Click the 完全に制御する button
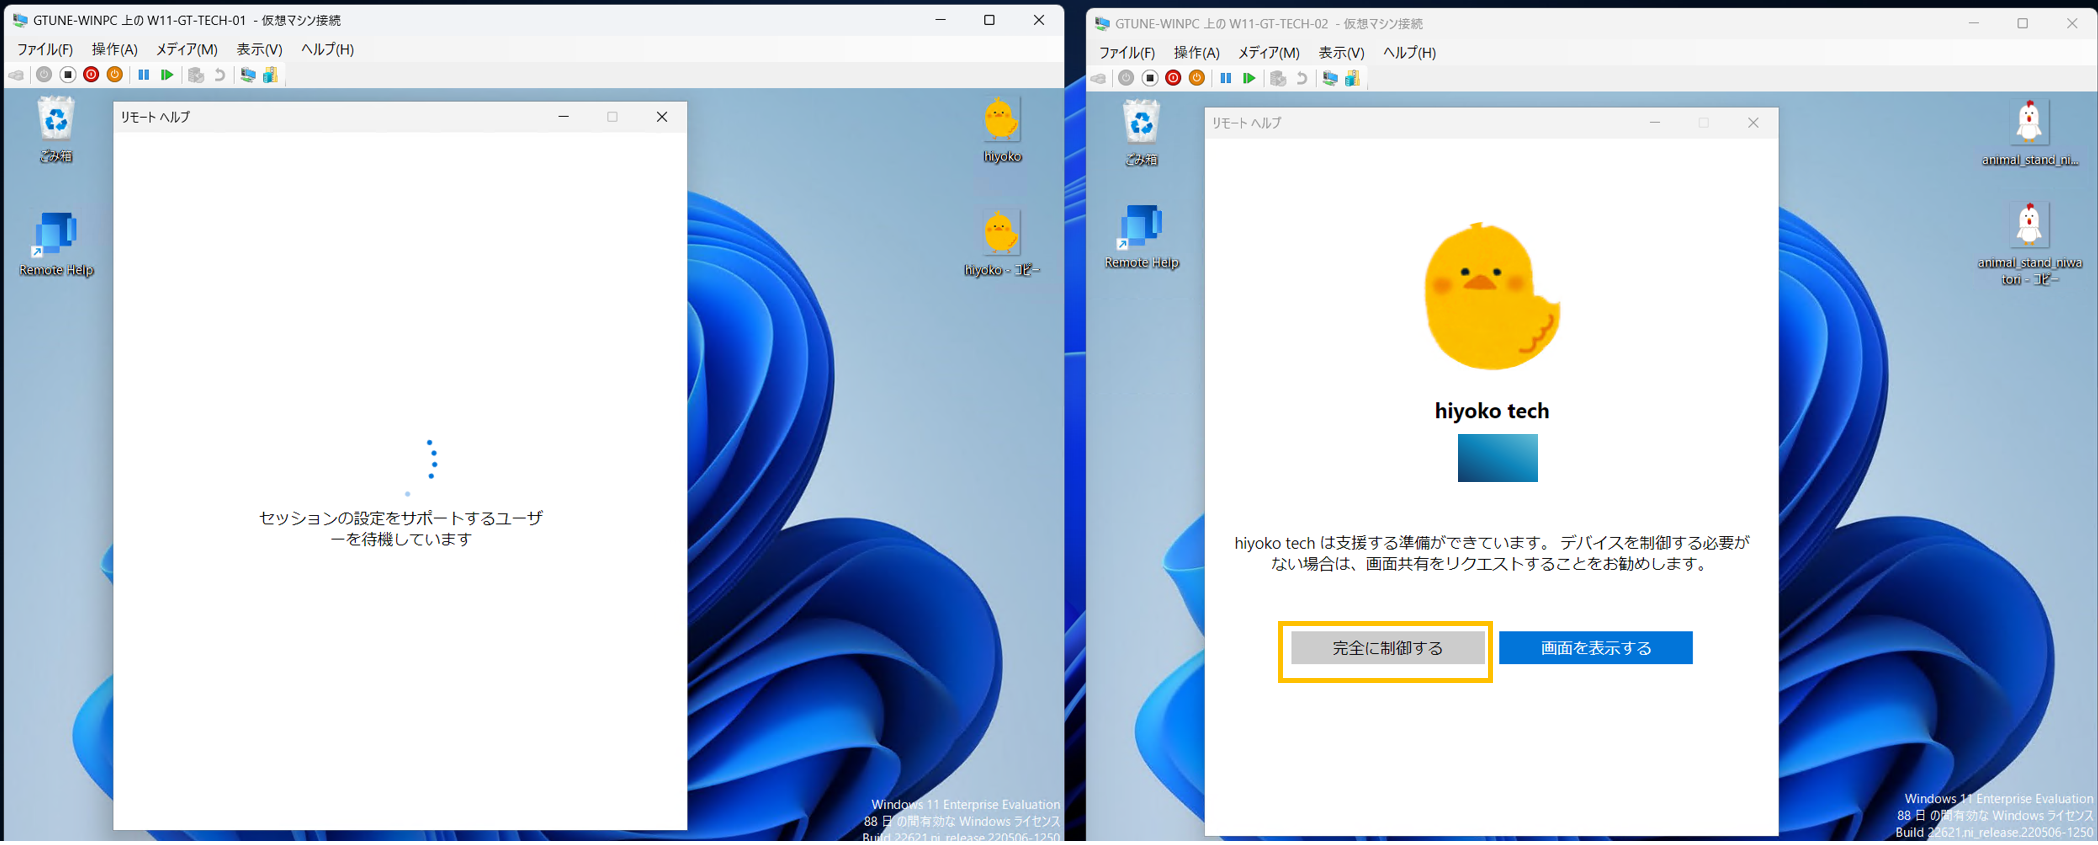The image size is (2098, 845). 1387,648
